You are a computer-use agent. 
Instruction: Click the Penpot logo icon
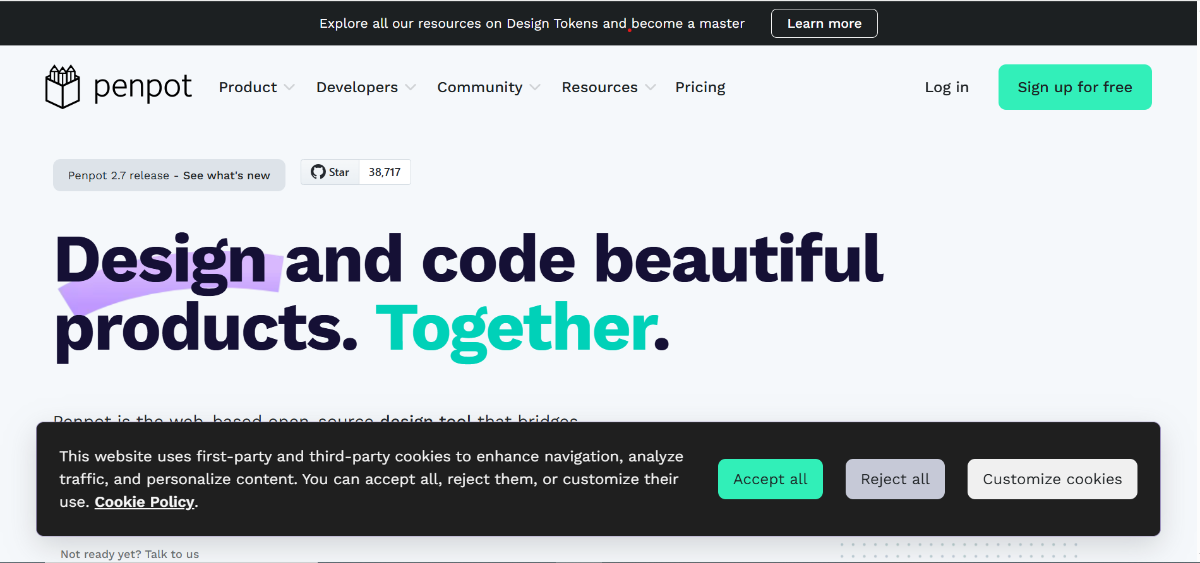tap(62, 87)
